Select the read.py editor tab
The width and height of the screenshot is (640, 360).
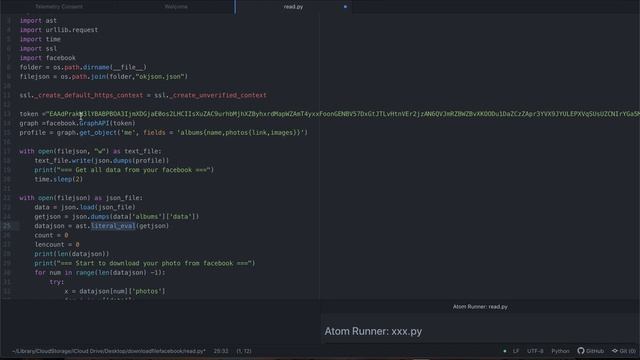293,7
